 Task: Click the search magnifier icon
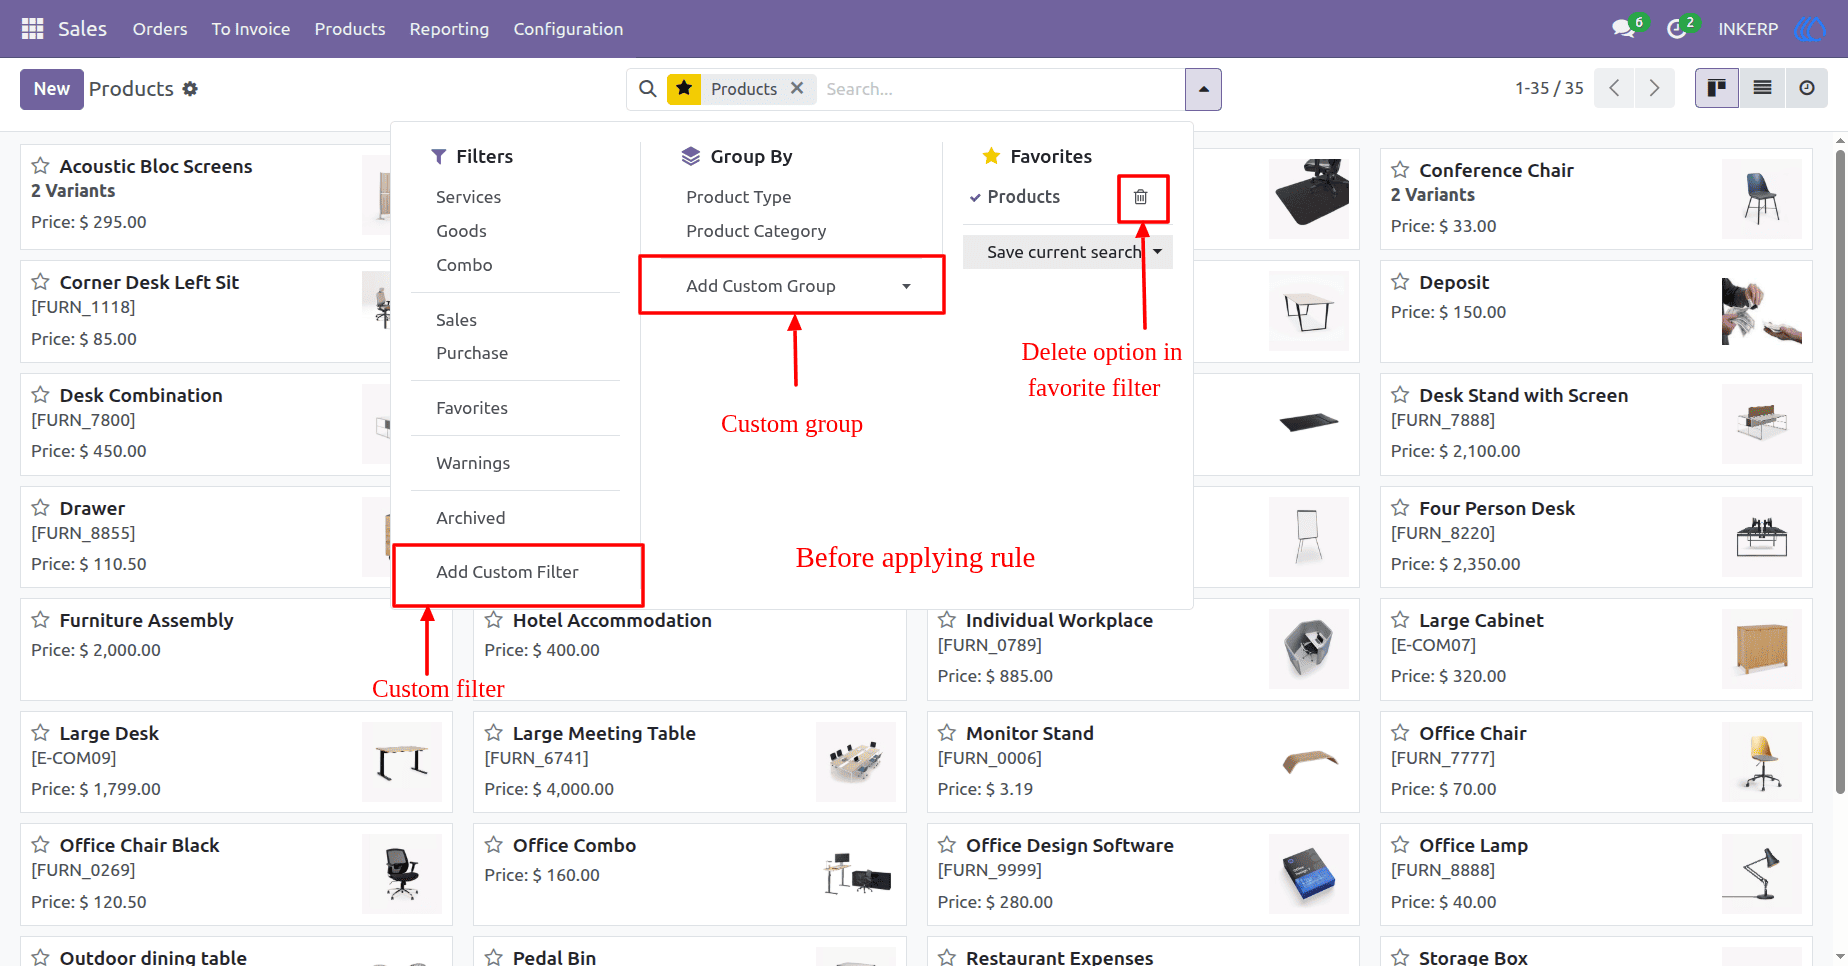(x=648, y=89)
